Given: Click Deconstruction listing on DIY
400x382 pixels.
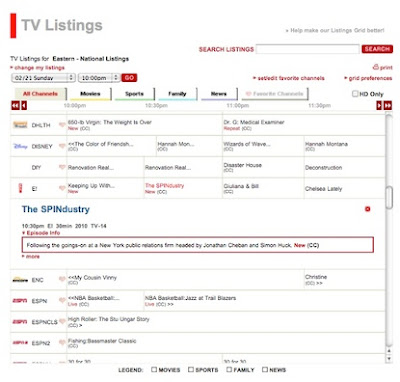Looking at the screenshot, I should click(x=323, y=168).
